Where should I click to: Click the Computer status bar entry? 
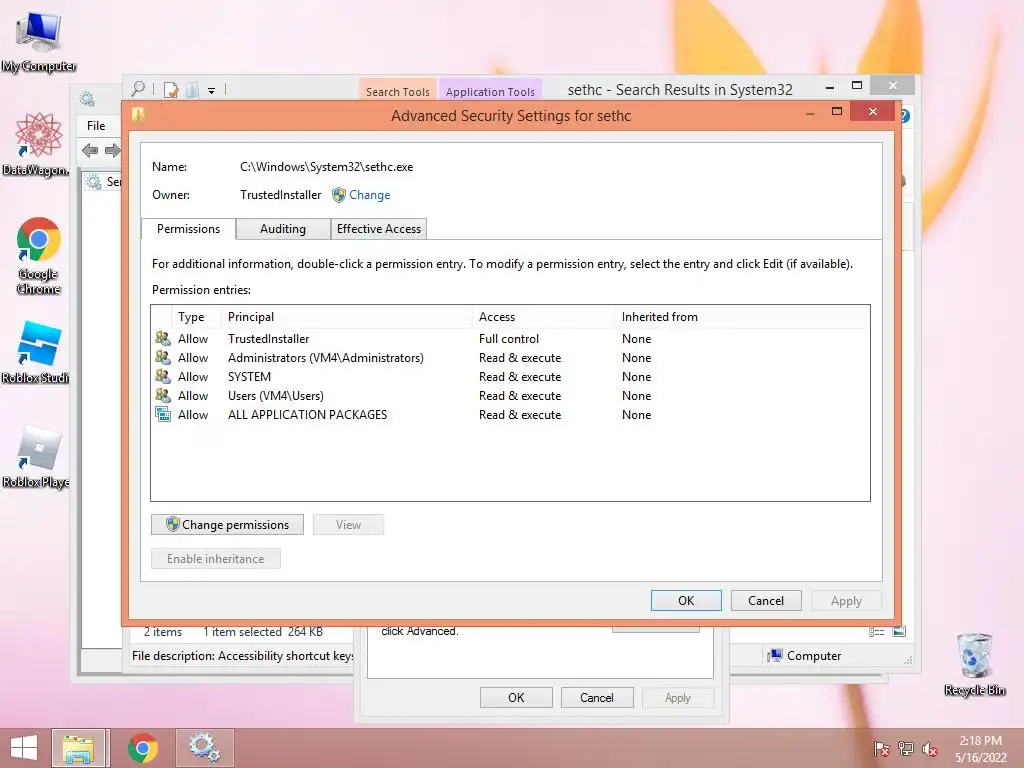tap(804, 656)
